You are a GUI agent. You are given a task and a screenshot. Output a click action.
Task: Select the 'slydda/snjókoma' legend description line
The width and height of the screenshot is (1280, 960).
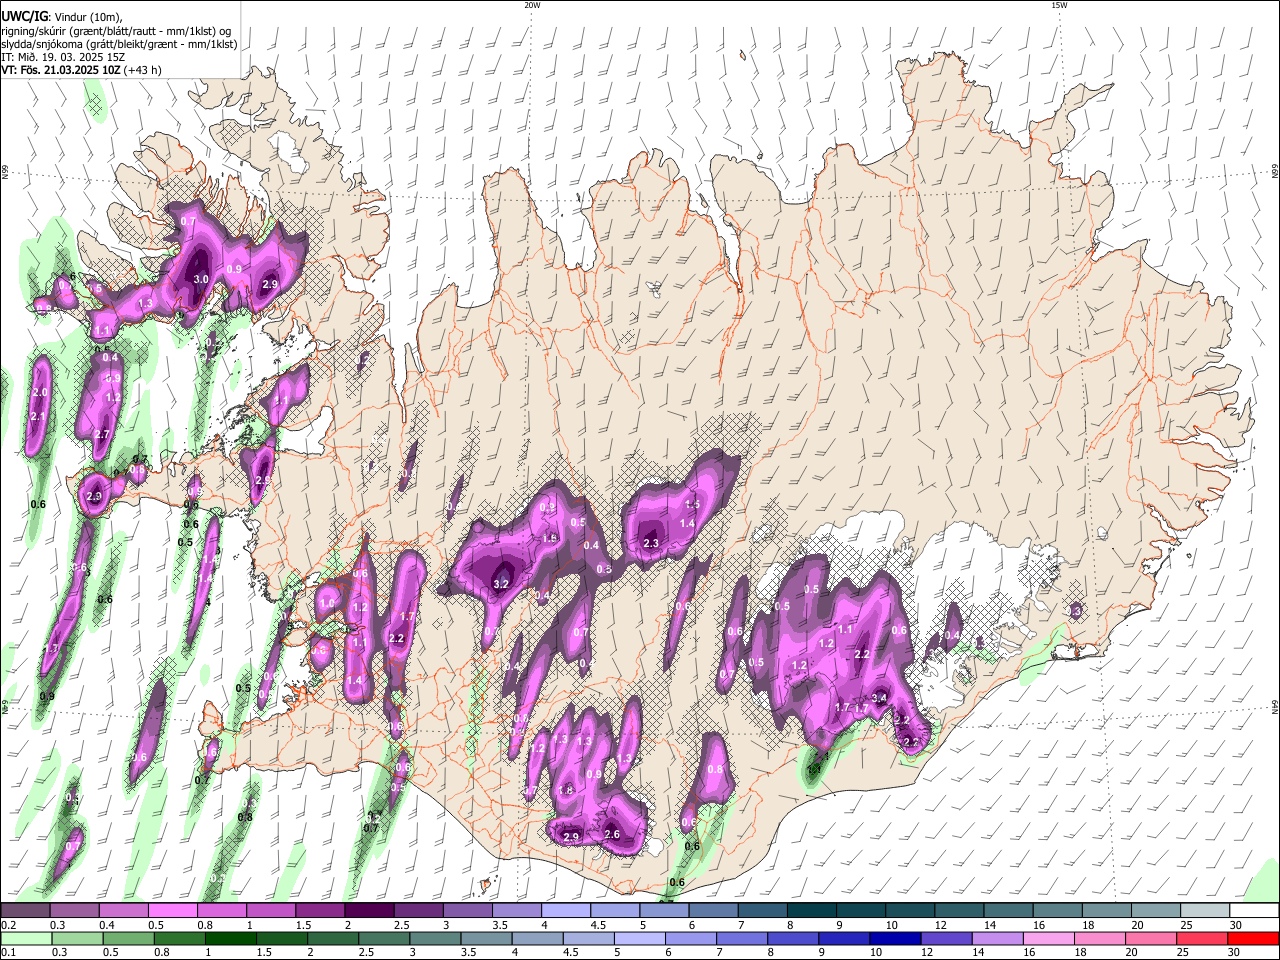click(119, 44)
